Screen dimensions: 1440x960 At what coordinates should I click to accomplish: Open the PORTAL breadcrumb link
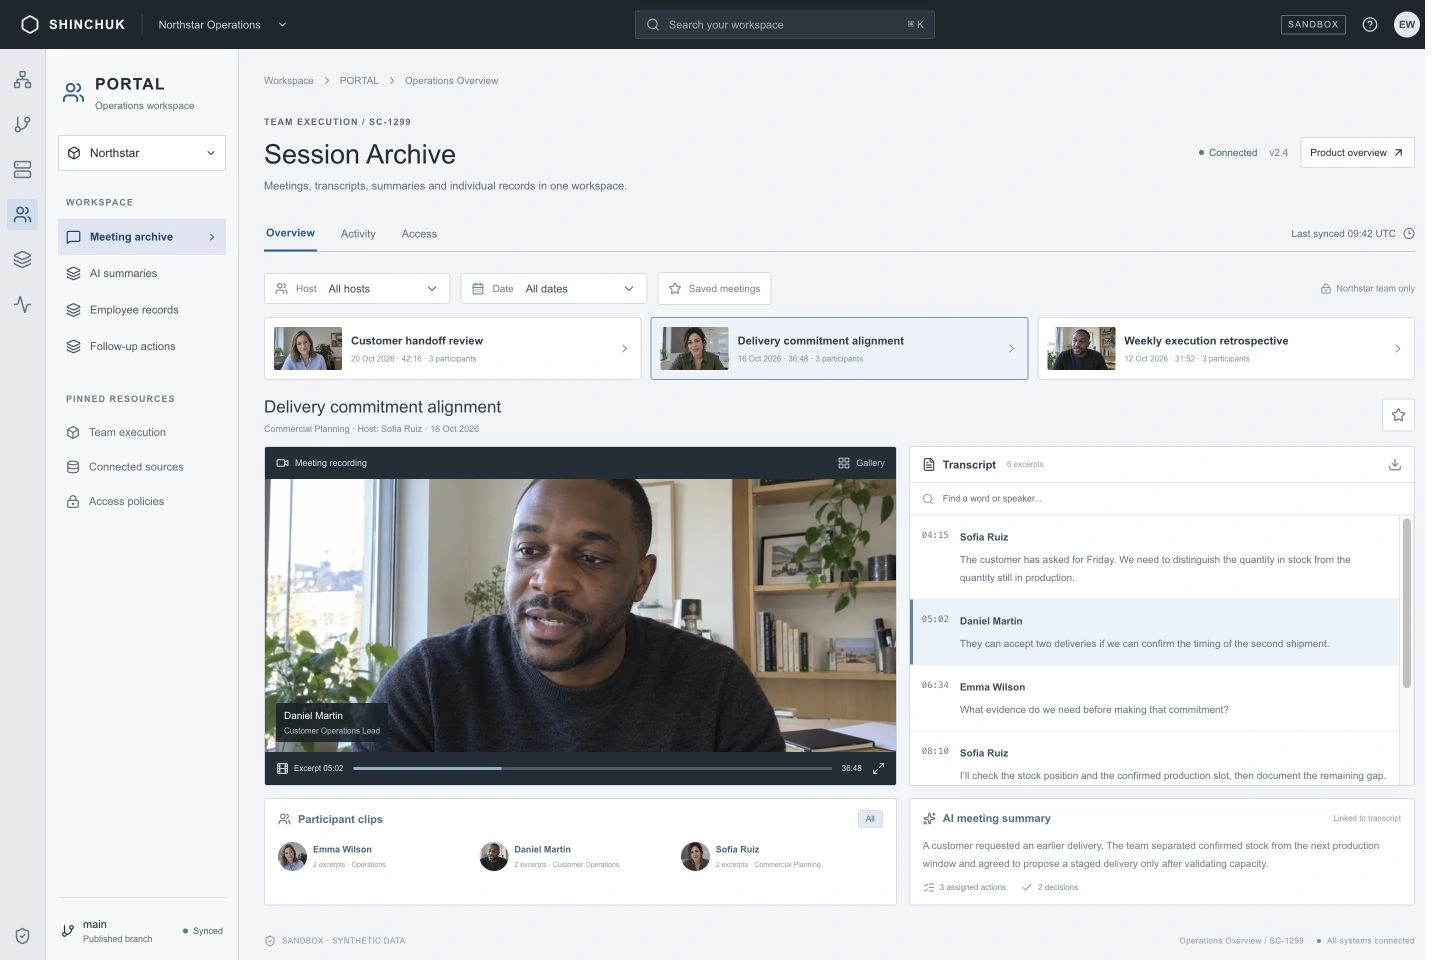point(359,81)
